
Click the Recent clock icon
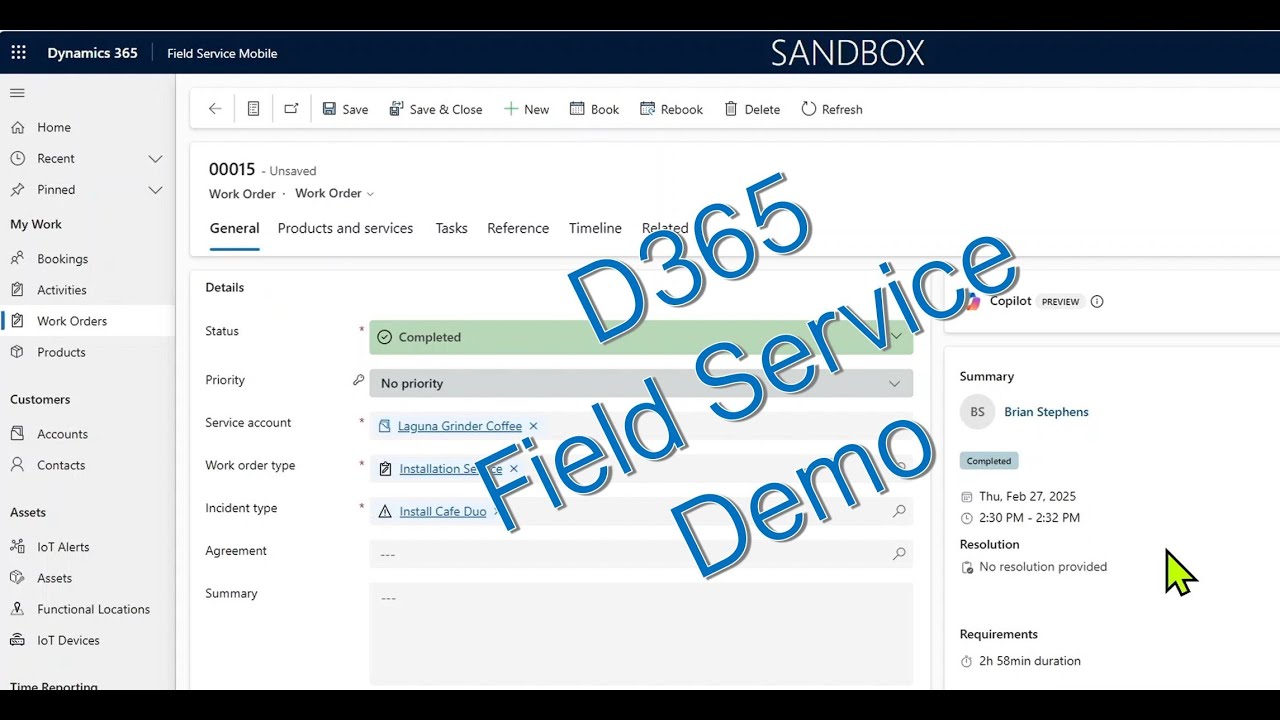[17, 158]
